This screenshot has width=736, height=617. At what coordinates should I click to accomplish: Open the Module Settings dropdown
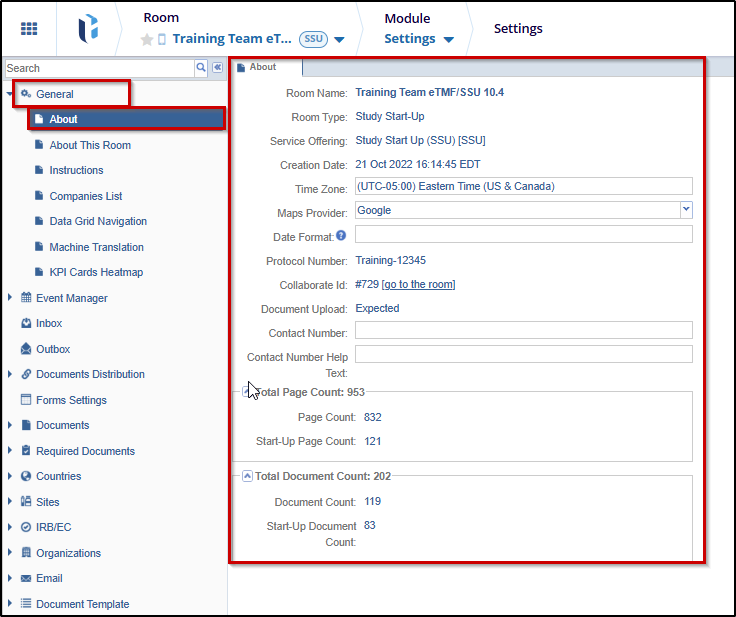449,40
